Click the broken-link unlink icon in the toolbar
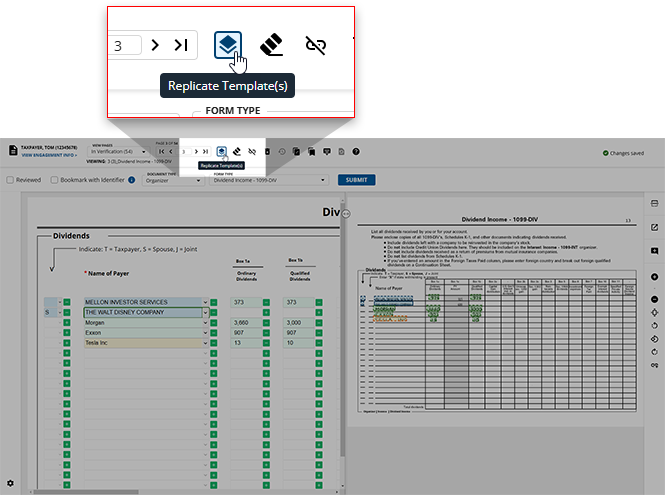 pos(252,151)
